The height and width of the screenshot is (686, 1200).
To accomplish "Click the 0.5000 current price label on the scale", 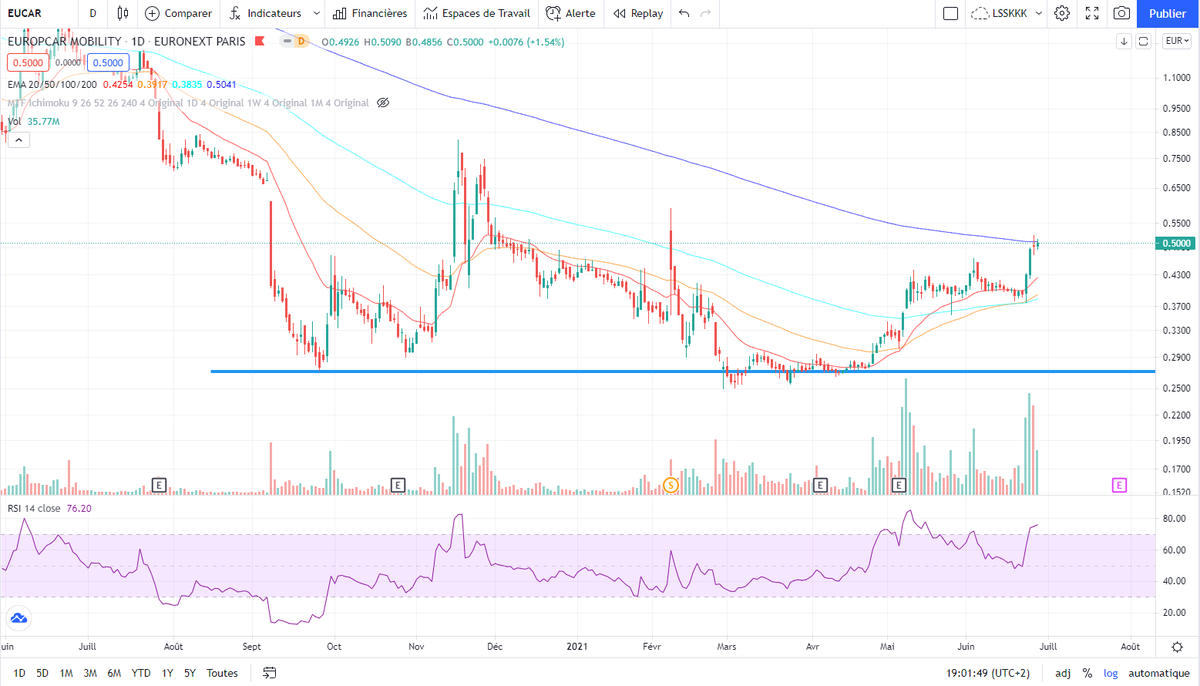I will click(x=1176, y=243).
